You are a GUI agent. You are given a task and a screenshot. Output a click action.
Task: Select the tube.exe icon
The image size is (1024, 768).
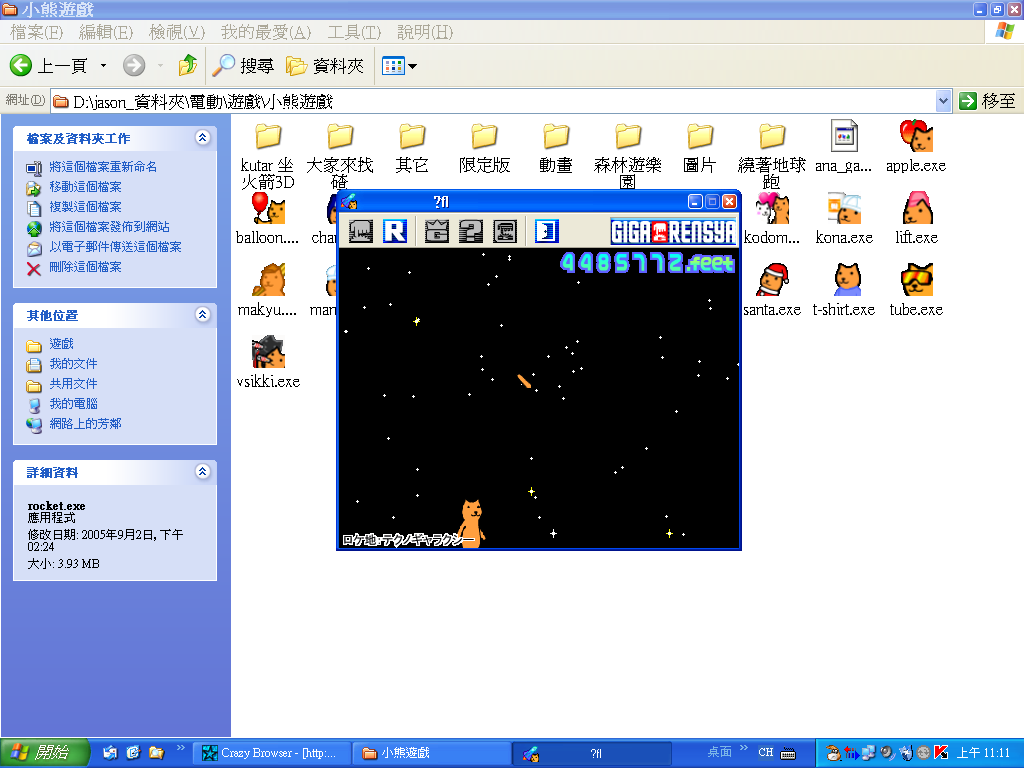point(916,280)
